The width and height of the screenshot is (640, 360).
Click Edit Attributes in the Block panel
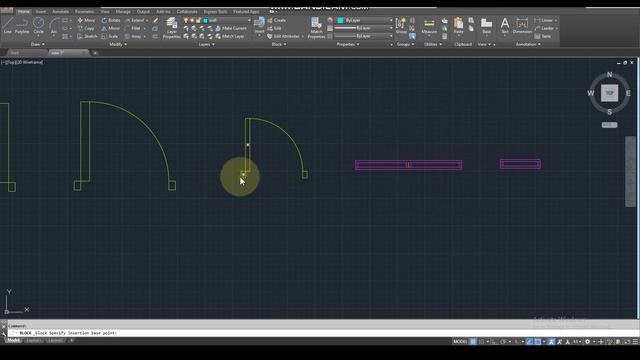coord(284,36)
